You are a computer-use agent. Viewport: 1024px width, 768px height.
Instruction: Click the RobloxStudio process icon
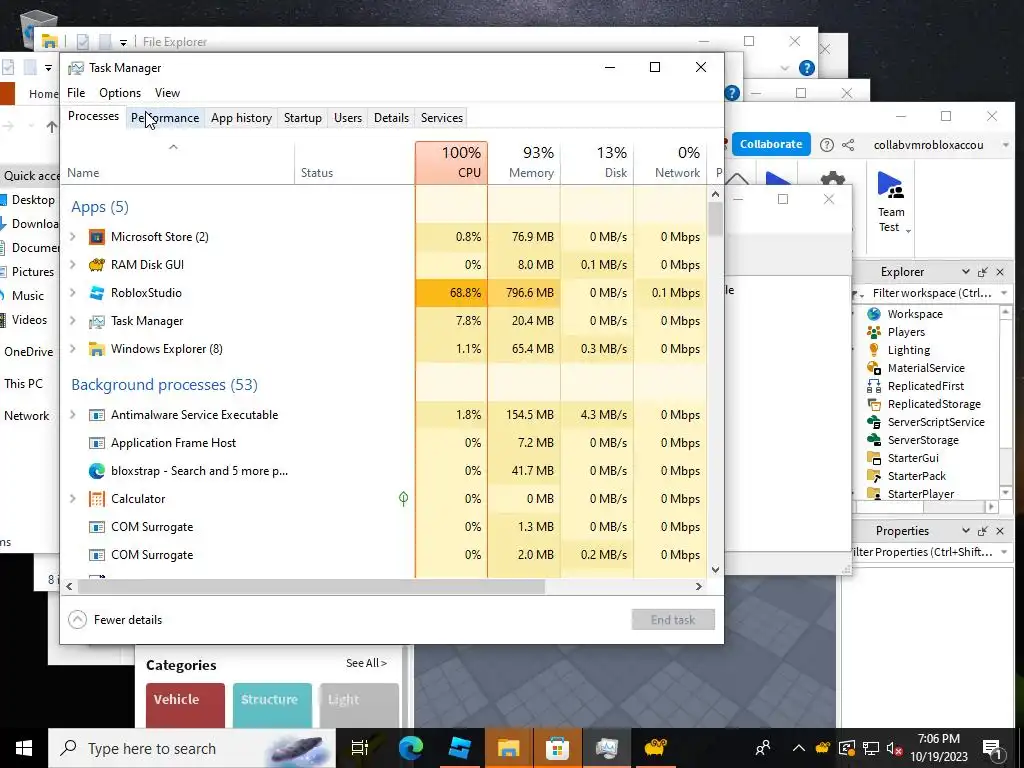97,293
